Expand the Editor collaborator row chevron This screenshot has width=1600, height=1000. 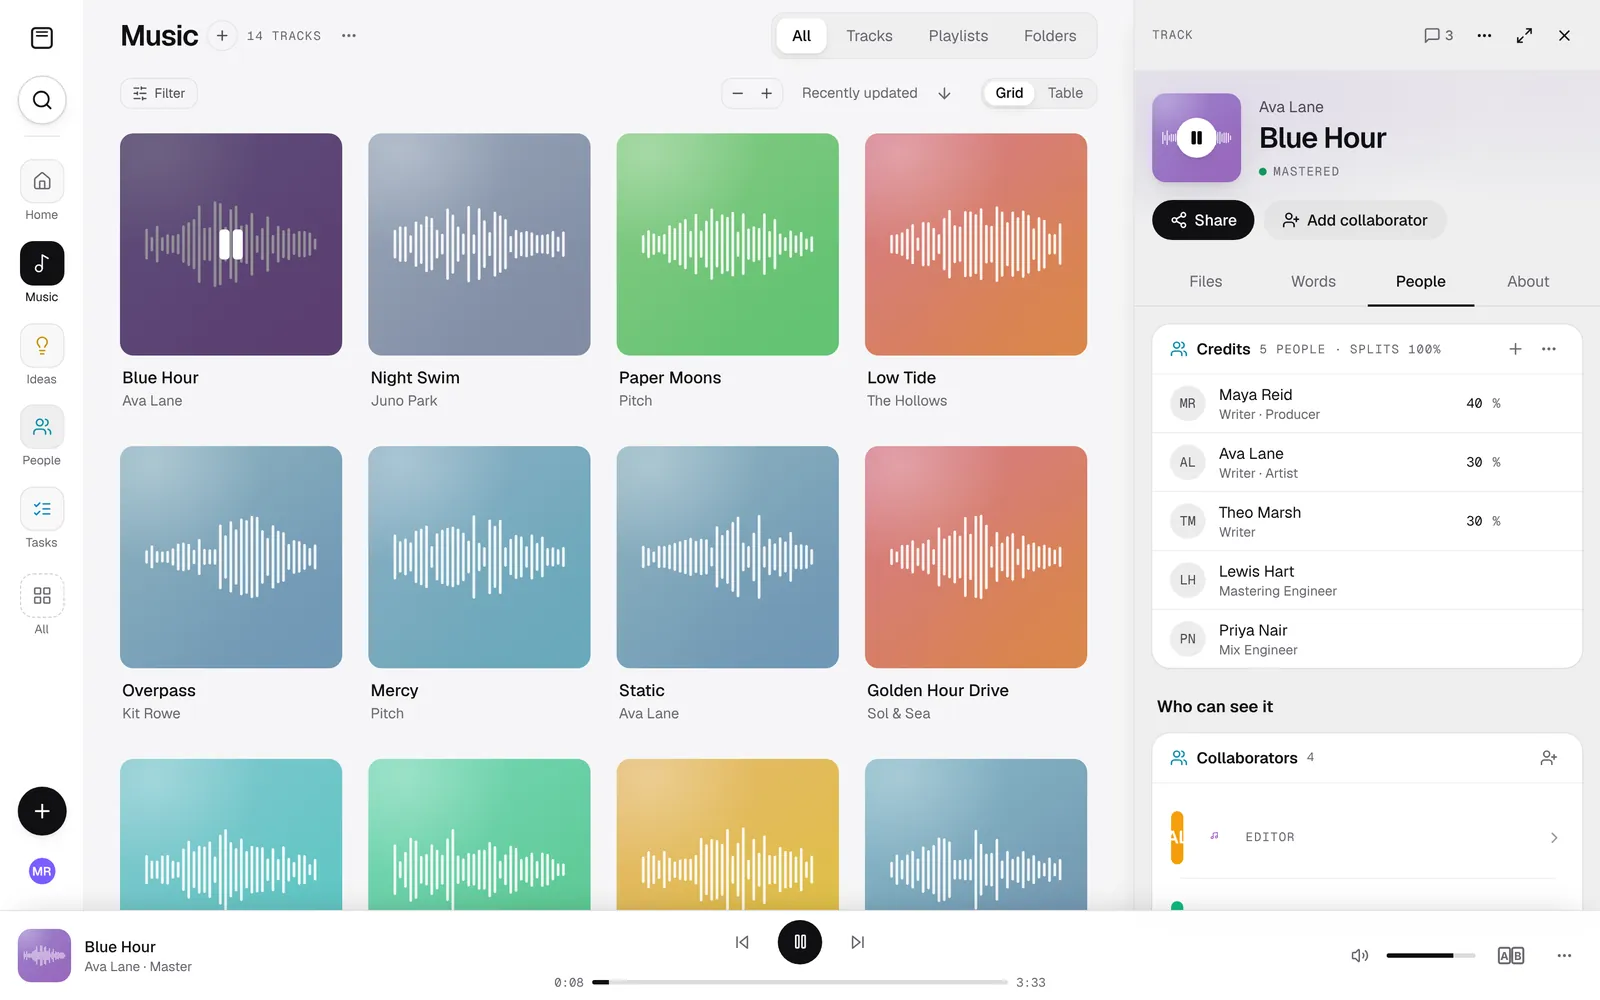1554,838
